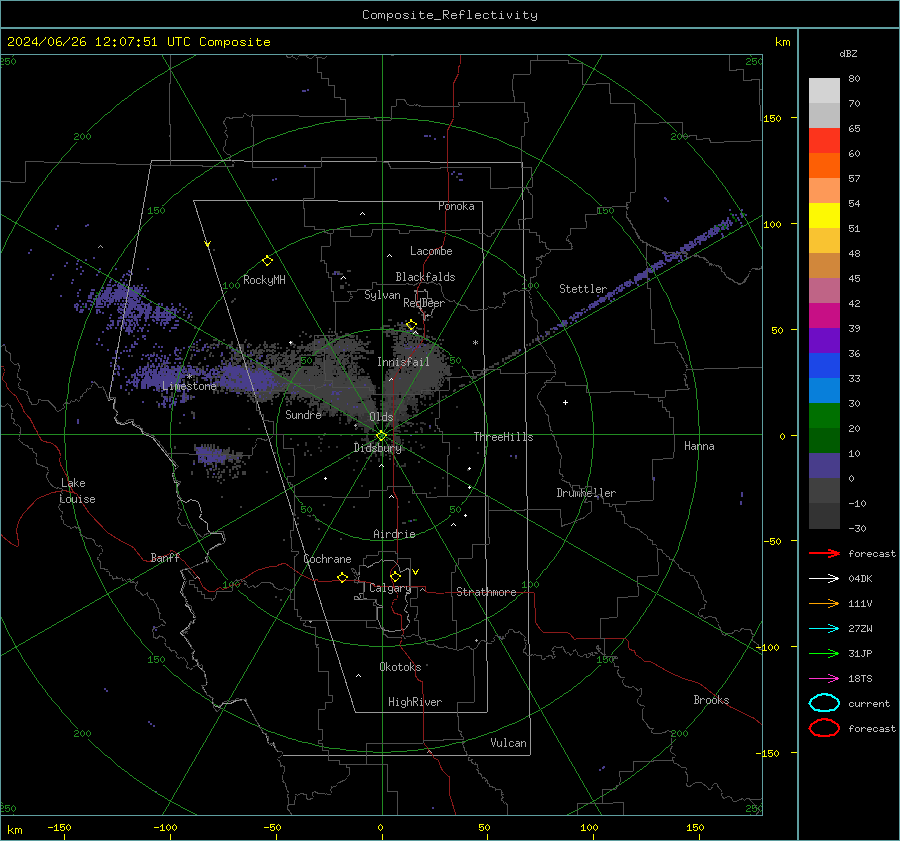
Task: Select the Hanna town label
Action: 699,446
